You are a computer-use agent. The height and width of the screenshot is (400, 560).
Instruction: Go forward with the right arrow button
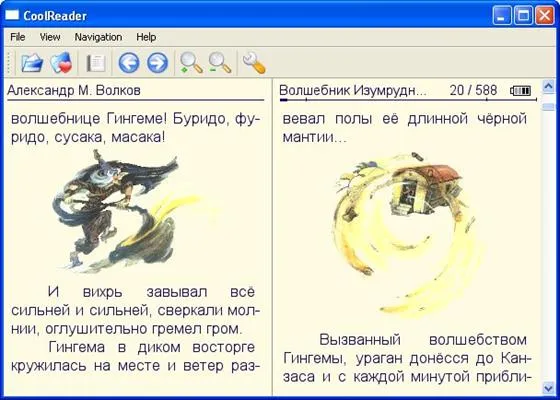(x=158, y=63)
